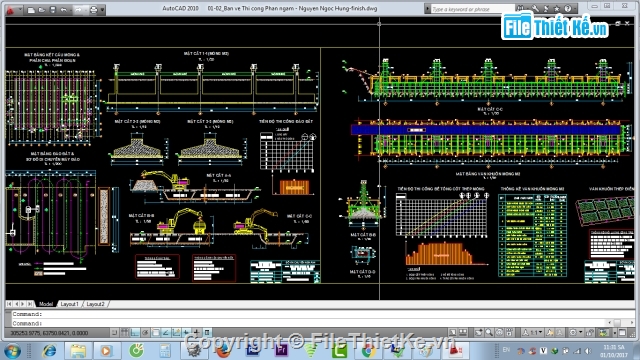Image resolution: width=640 pixels, height=360 pixels.
Task: Open the AutoCAD application menu button
Action: tap(11, 9)
